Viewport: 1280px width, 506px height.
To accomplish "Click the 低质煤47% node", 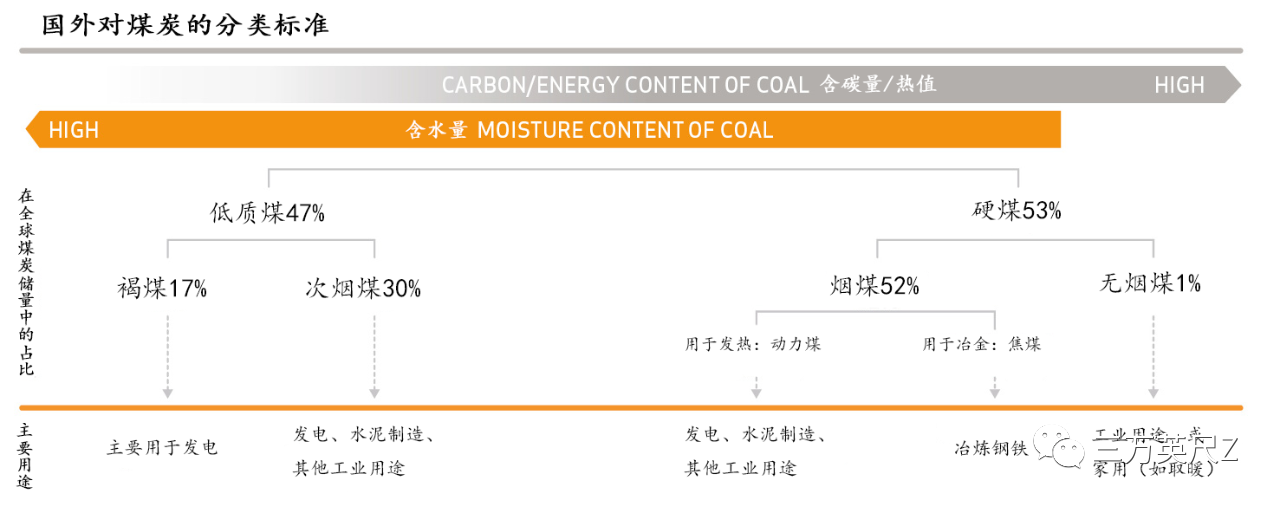I will point(267,212).
